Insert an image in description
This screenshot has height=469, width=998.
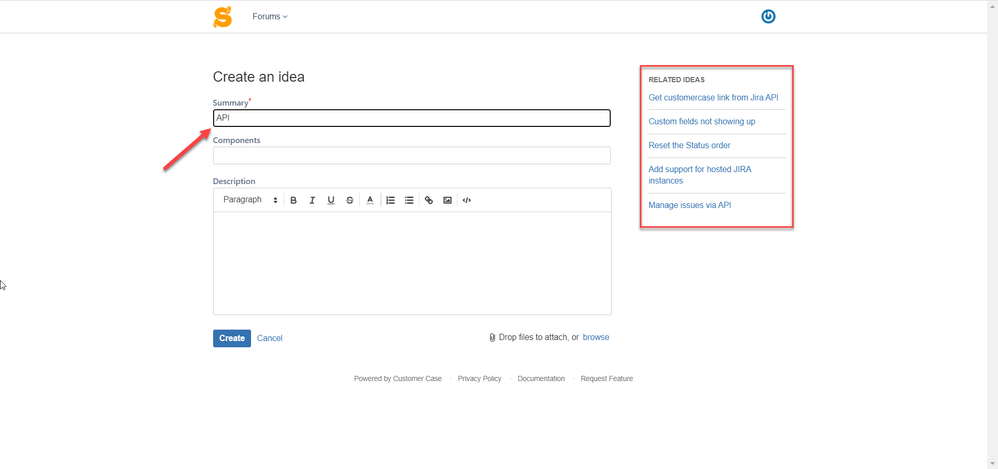coord(447,200)
